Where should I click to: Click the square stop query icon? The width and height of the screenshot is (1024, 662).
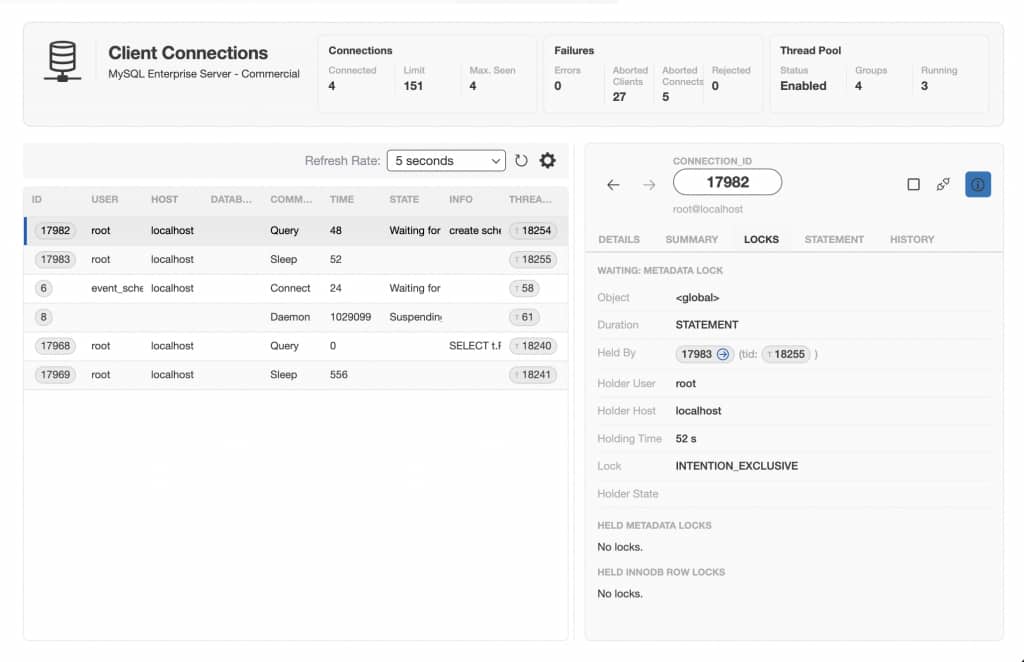pos(914,185)
